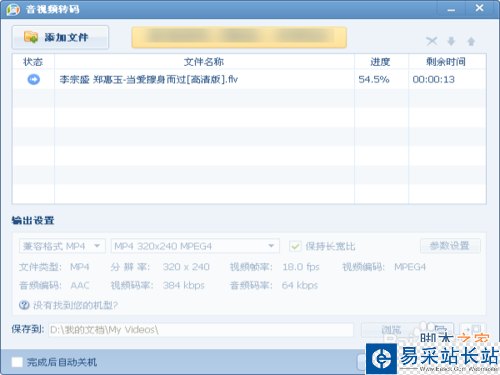Click the 添加文件 add file button
The width and height of the screenshot is (500, 375).
pos(60,37)
